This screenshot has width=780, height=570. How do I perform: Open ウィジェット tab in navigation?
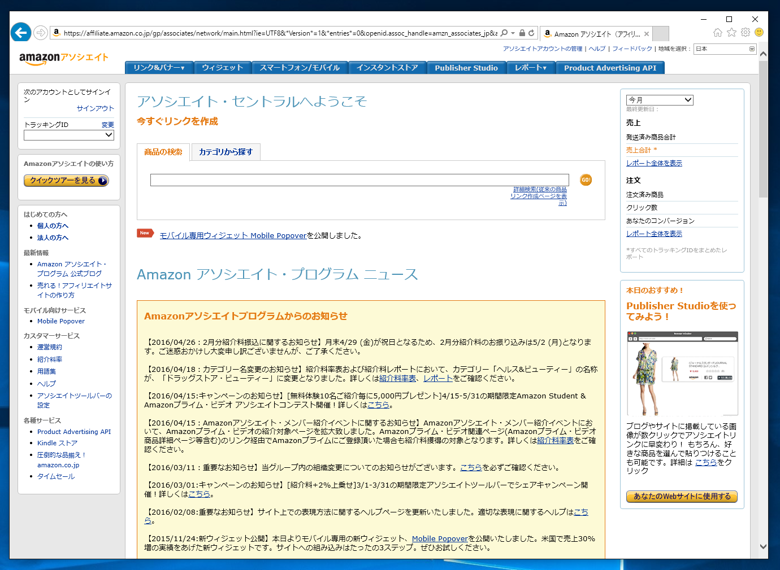point(222,68)
